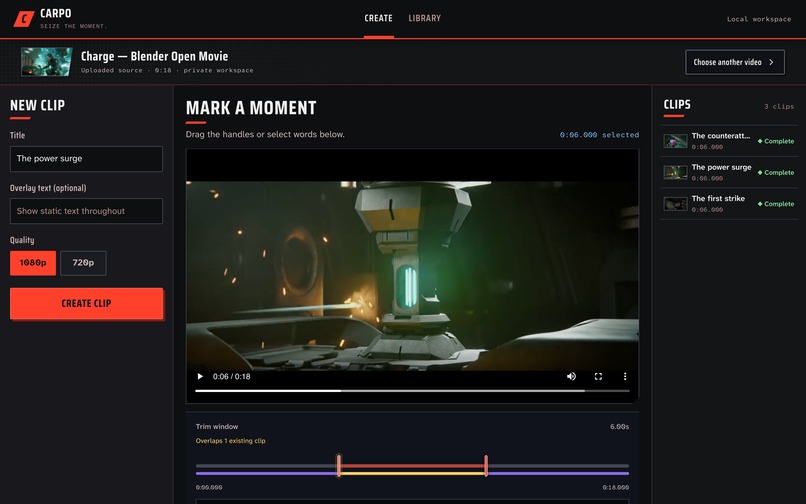Click the Complete status of The counteratt…
This screenshot has height=504, width=806.
point(776,141)
